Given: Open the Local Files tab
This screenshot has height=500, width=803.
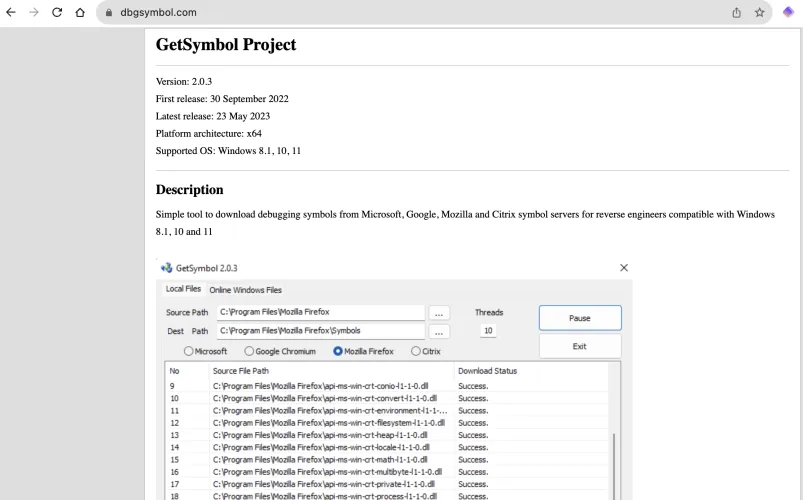Looking at the screenshot, I should pyautogui.click(x=183, y=289).
